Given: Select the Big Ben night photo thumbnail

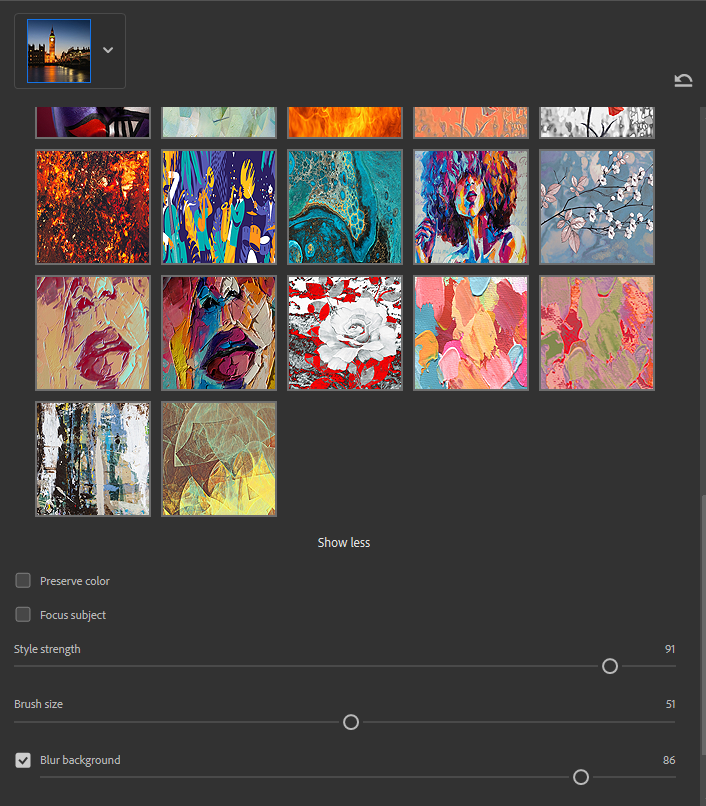Looking at the screenshot, I should 59,51.
